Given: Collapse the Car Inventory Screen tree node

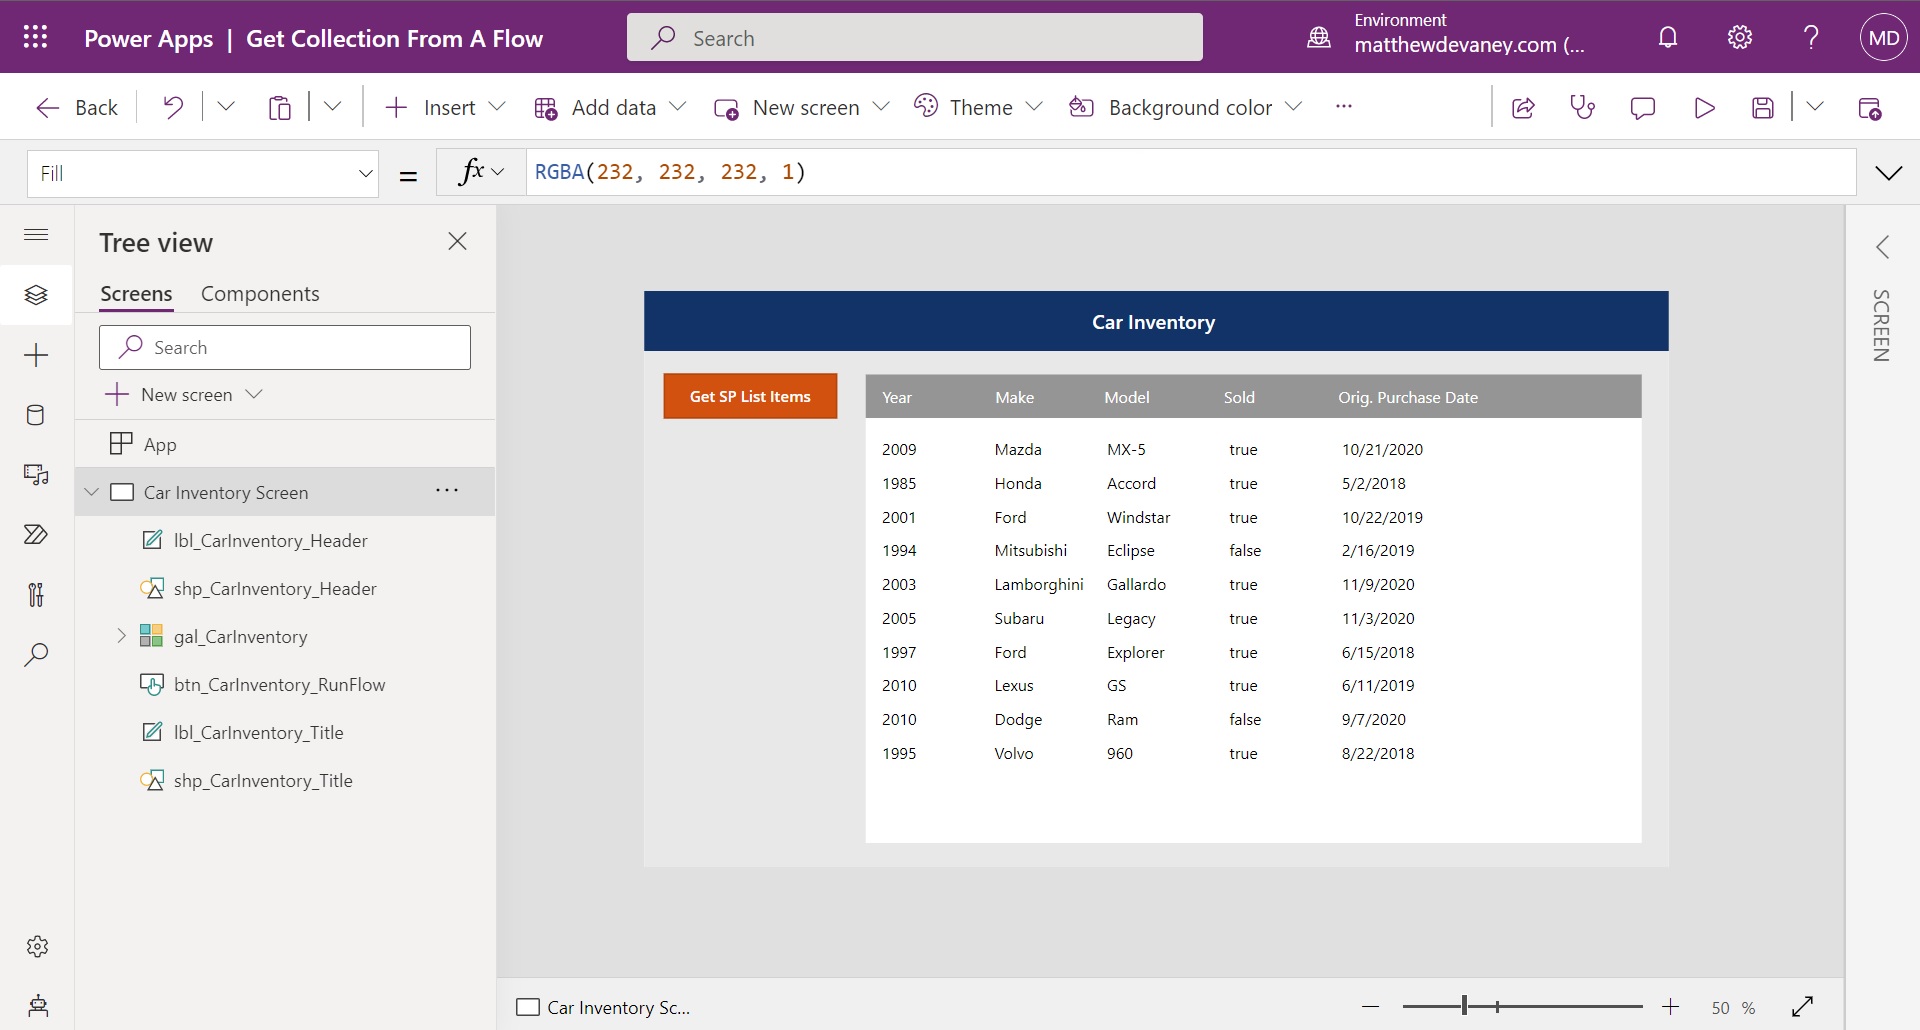Looking at the screenshot, I should point(91,492).
